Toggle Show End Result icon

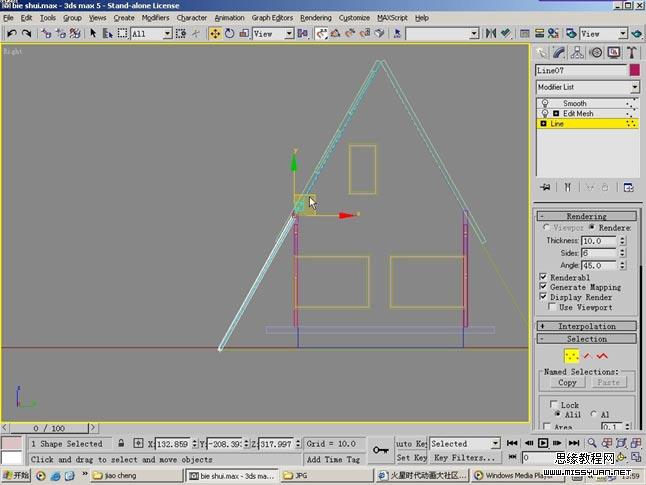pyautogui.click(x=567, y=187)
